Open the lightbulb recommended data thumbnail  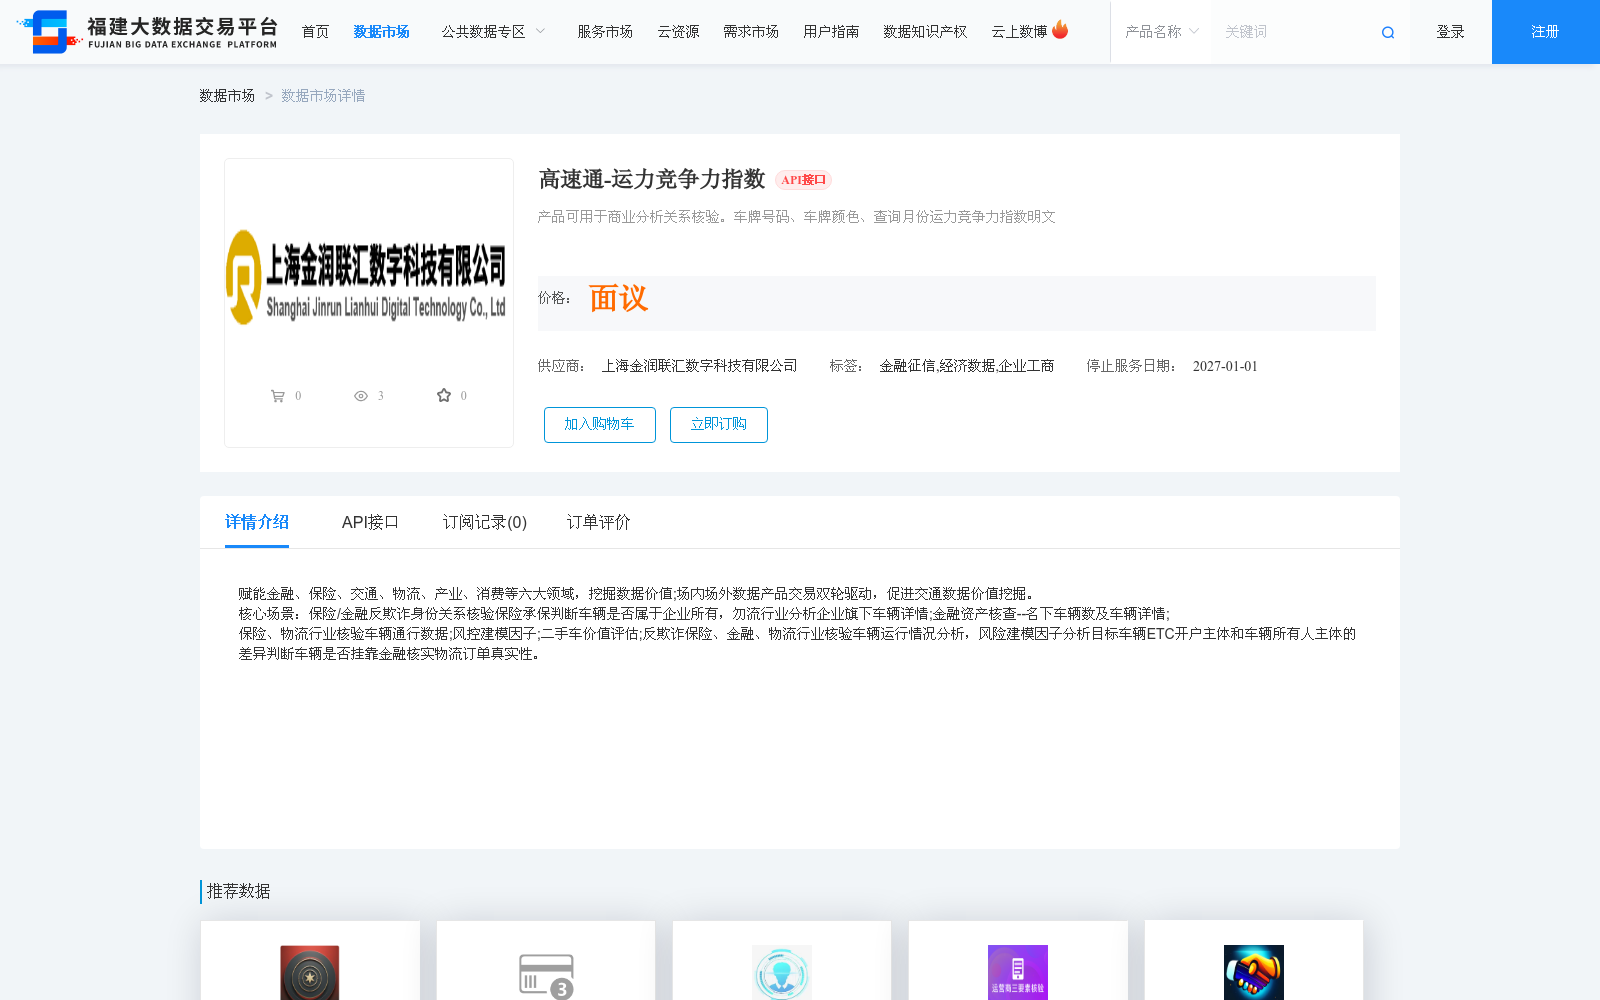pyautogui.click(x=782, y=972)
